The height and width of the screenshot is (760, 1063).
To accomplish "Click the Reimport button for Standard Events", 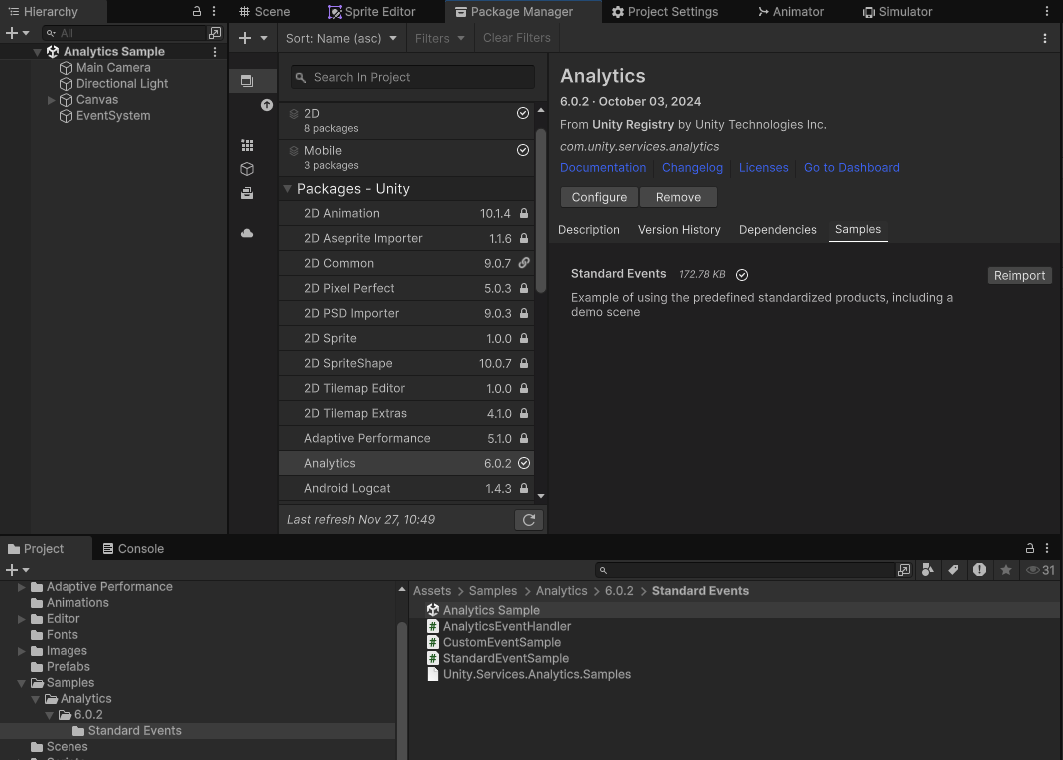I will [1019, 275].
